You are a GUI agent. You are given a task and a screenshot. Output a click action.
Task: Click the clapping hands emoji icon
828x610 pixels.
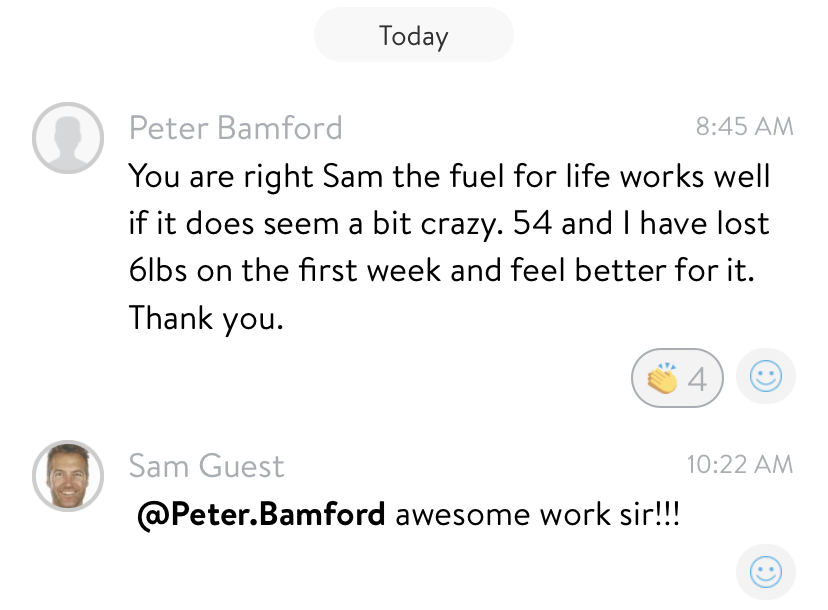(x=662, y=378)
